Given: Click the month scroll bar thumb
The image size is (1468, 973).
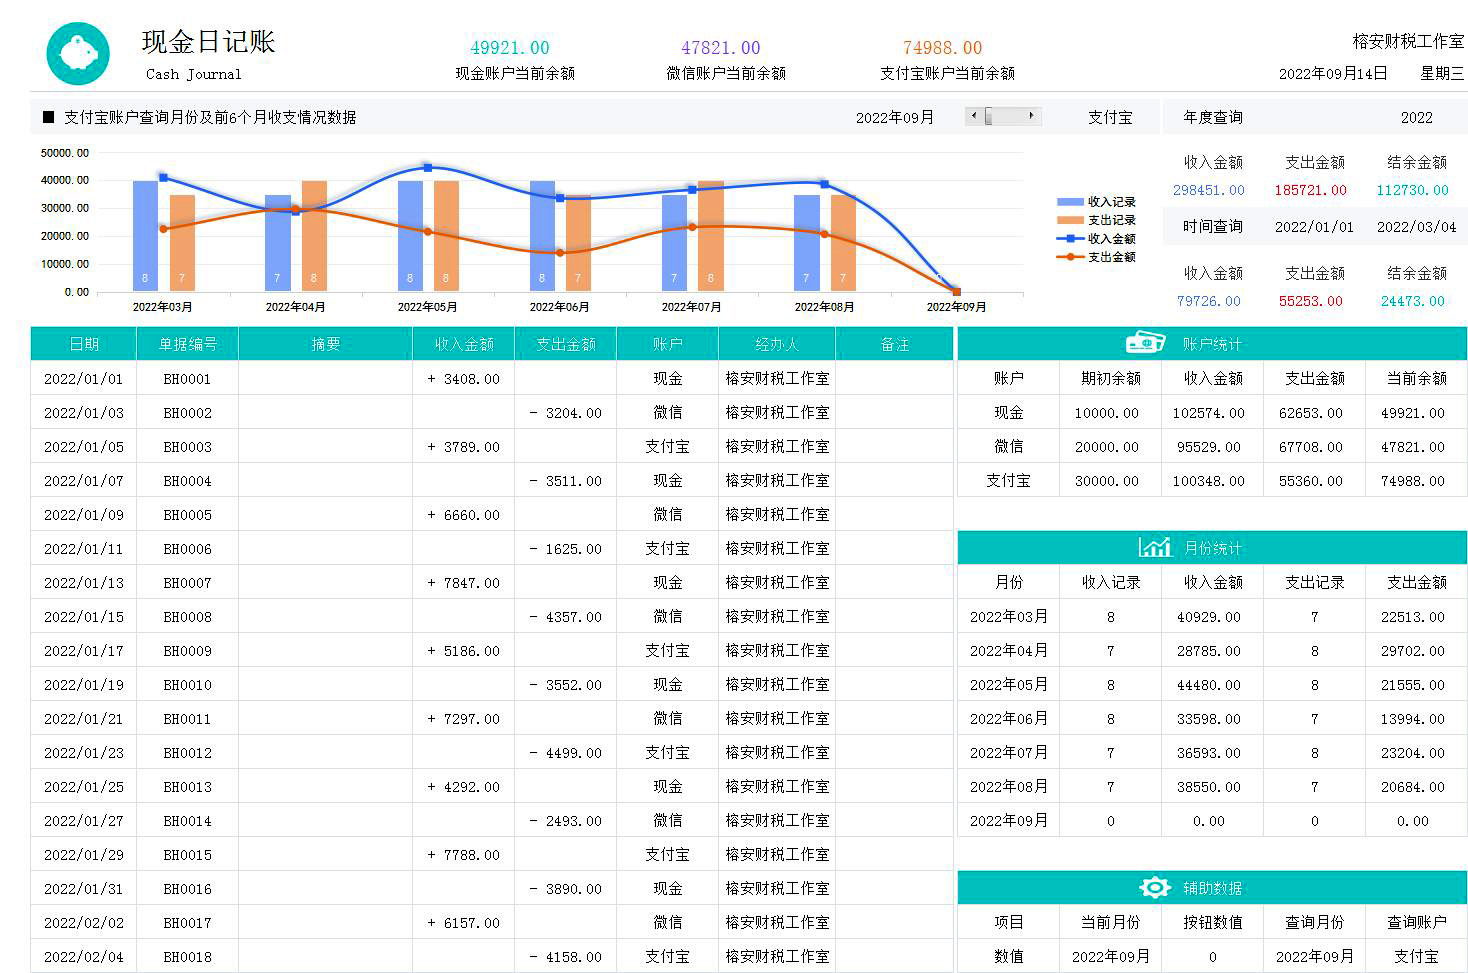Looking at the screenshot, I should pyautogui.click(x=988, y=116).
